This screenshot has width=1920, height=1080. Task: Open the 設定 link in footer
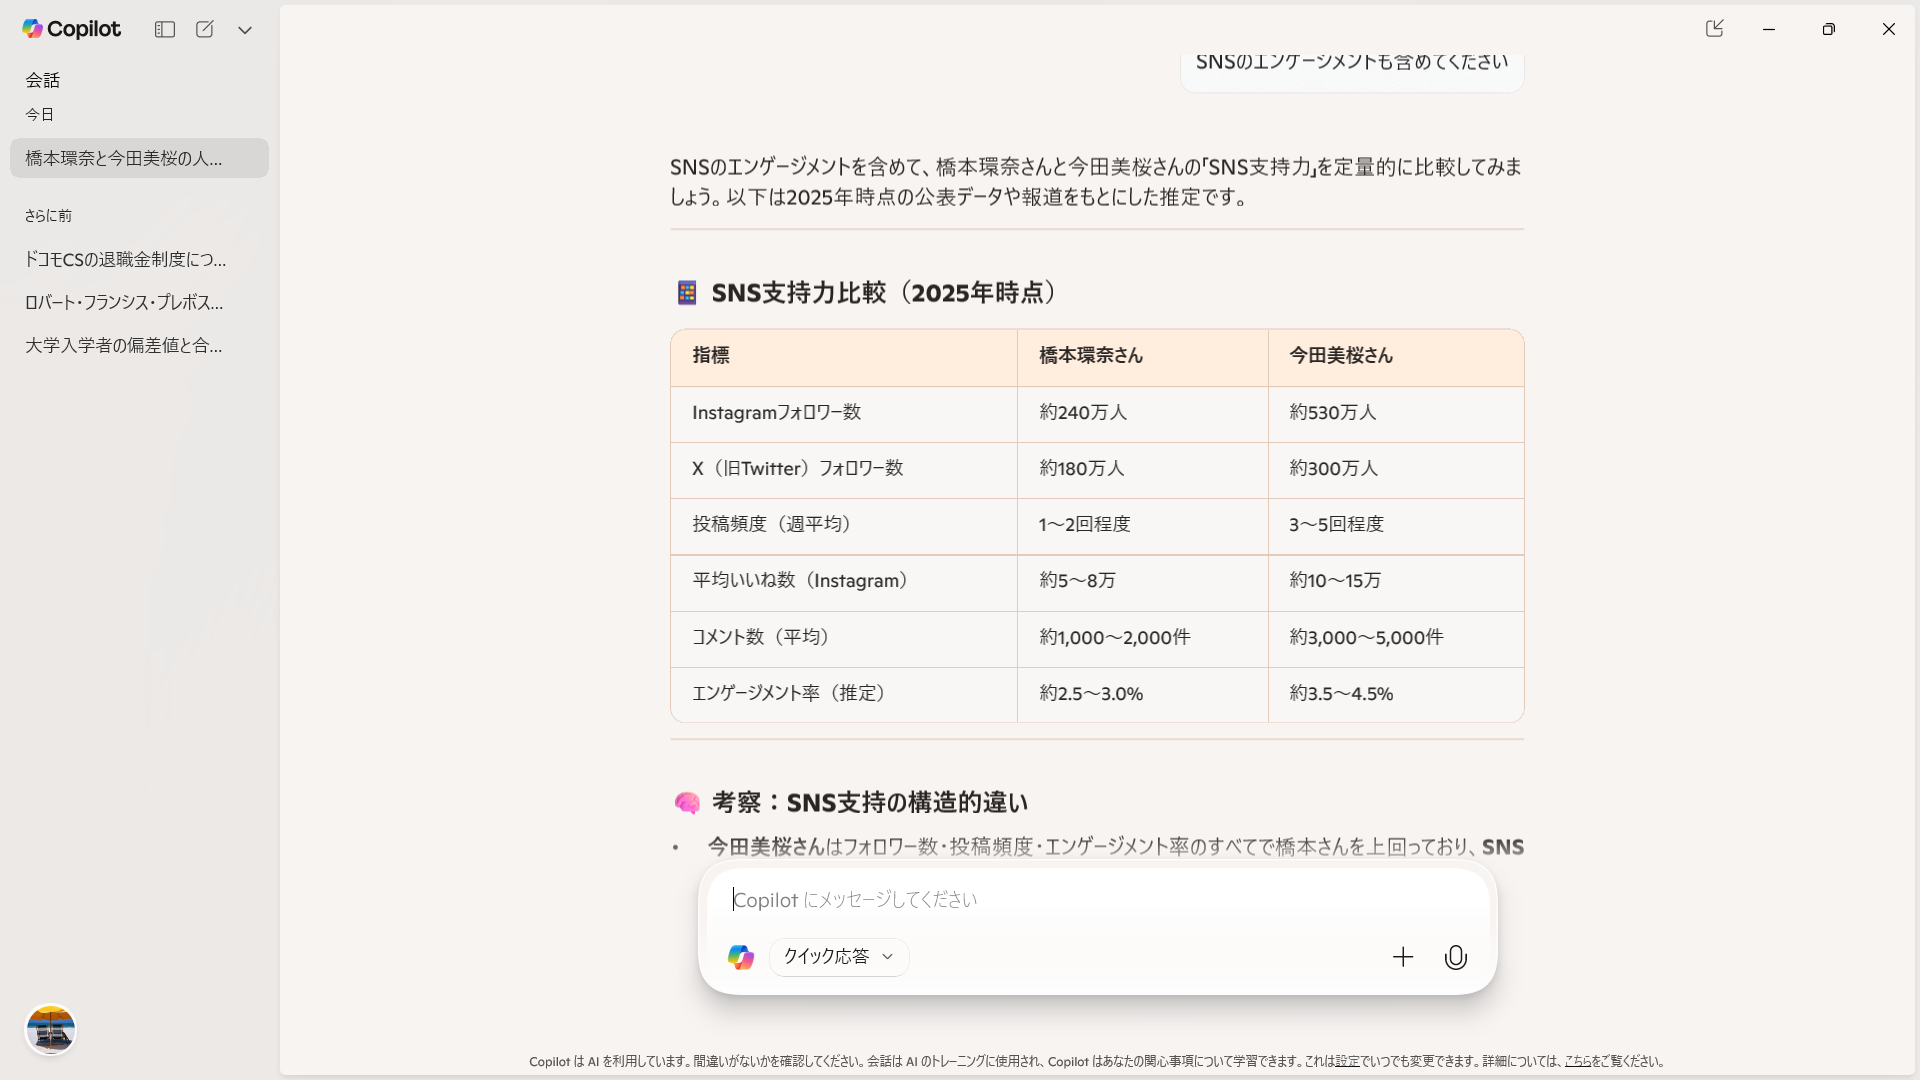[x=1347, y=1062]
